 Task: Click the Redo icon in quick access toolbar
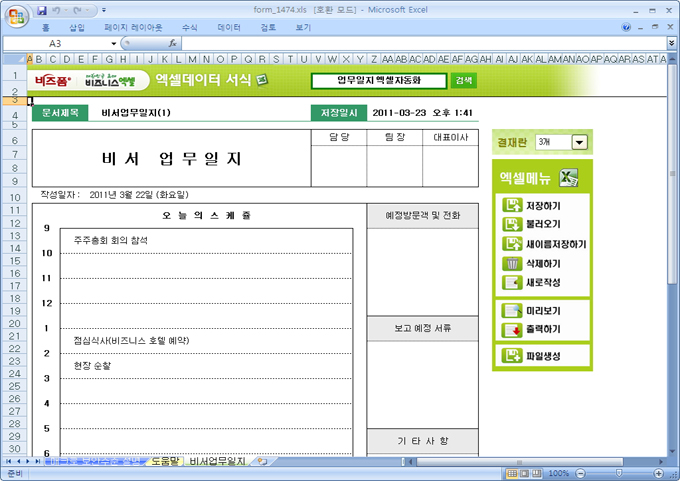click(78, 10)
